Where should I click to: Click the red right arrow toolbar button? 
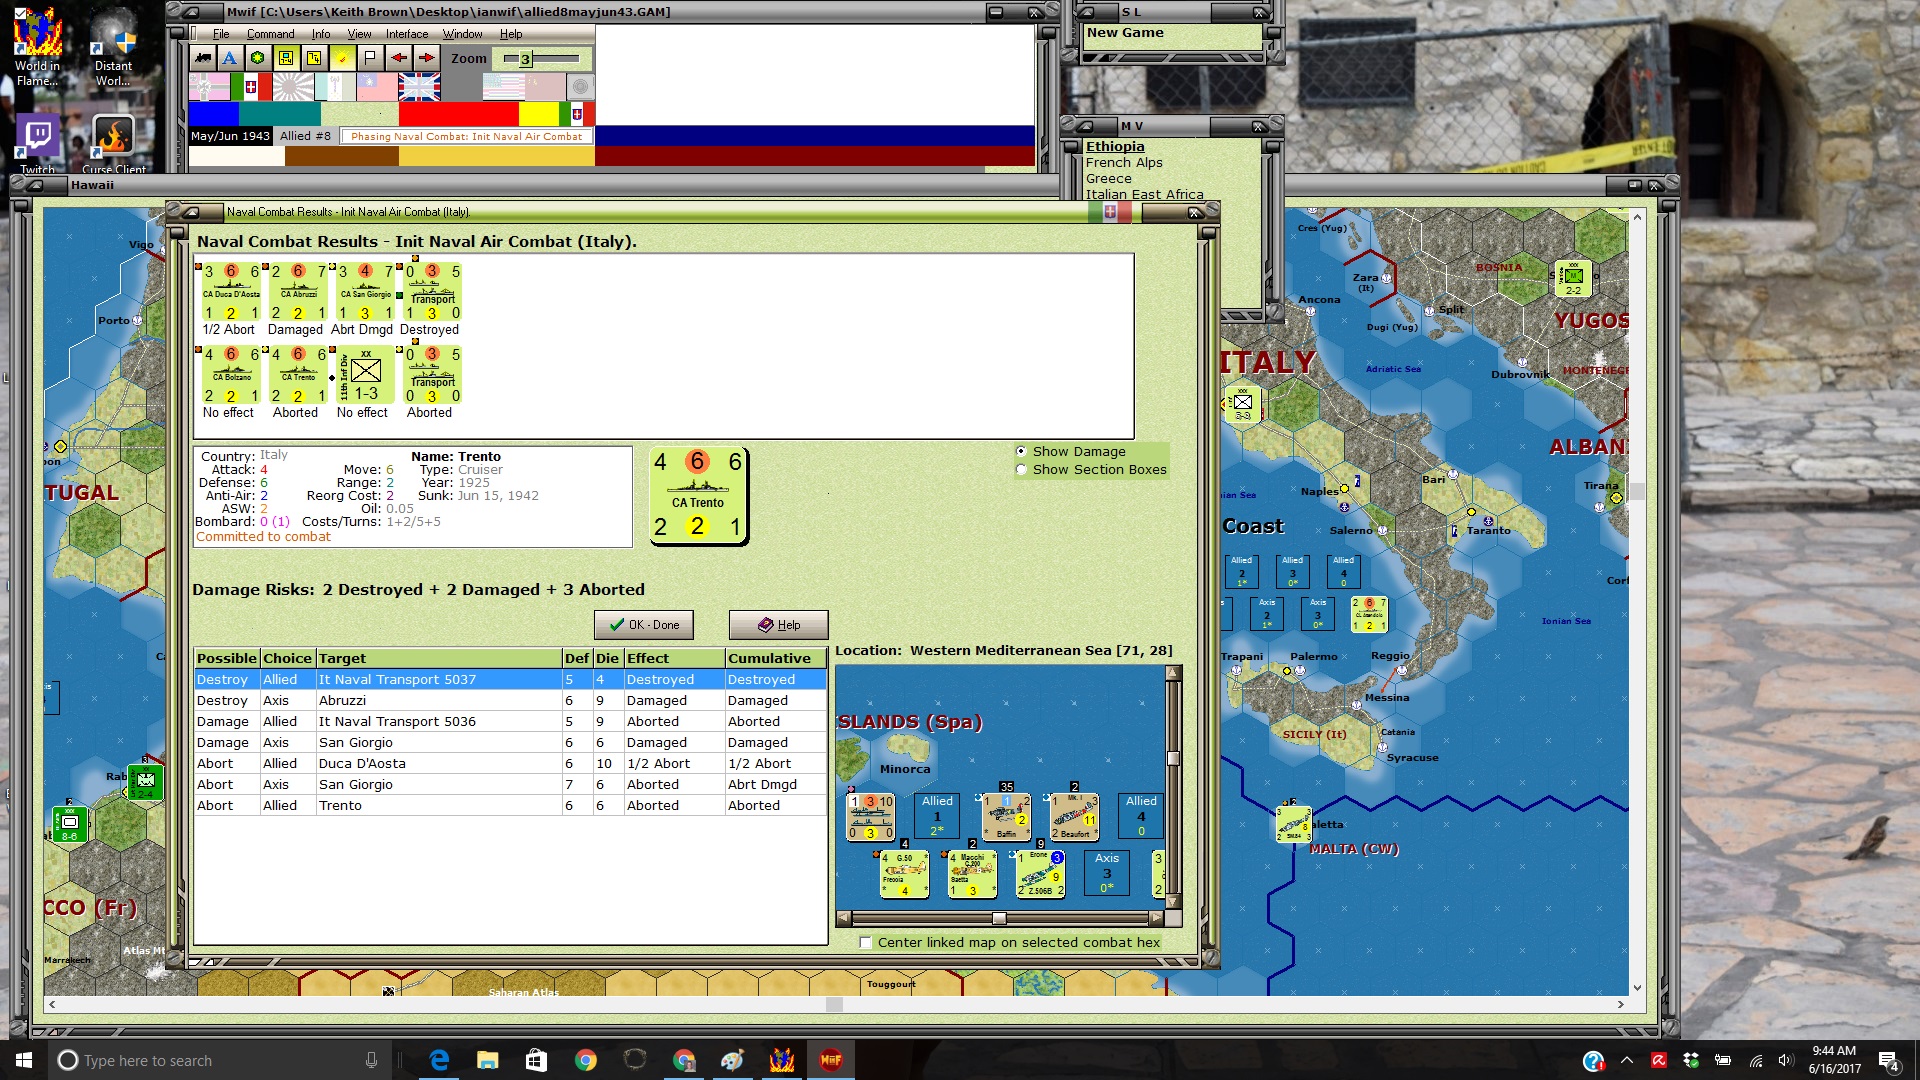427,58
